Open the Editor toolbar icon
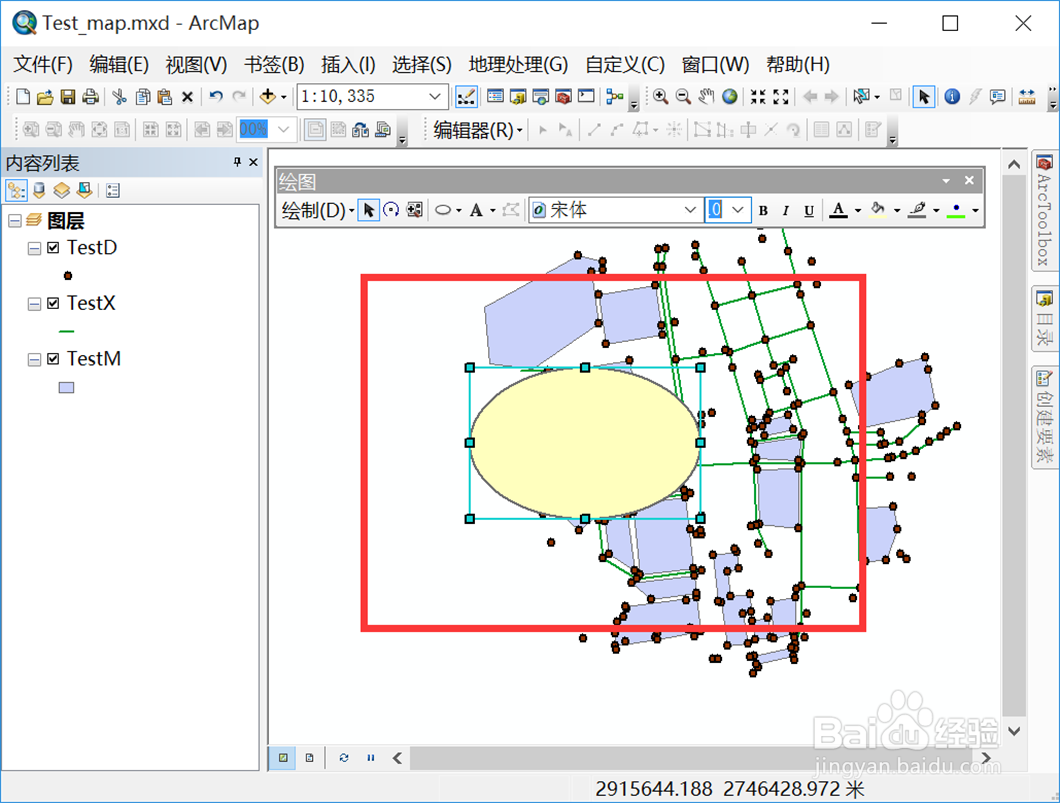This screenshot has height=803, width=1060. tap(466, 97)
